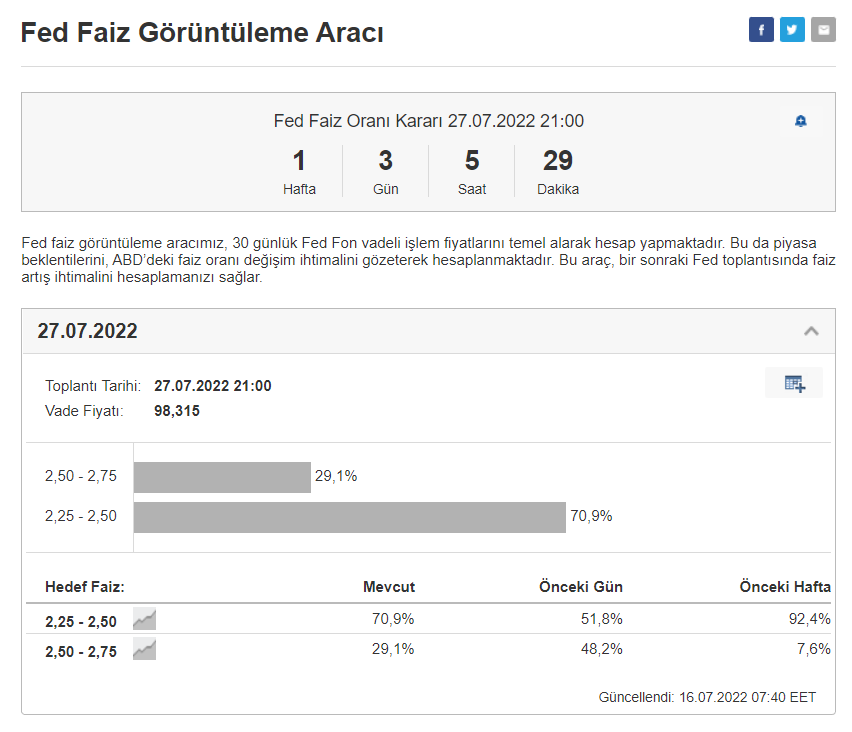Click the 70,9% probability bar
852x732 pixels.
click(x=349, y=517)
